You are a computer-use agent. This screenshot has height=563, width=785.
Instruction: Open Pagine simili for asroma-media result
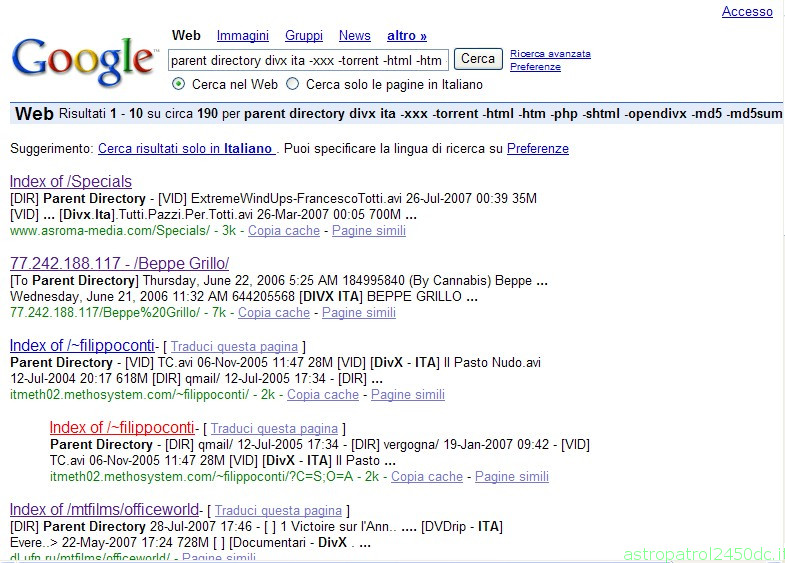point(369,230)
